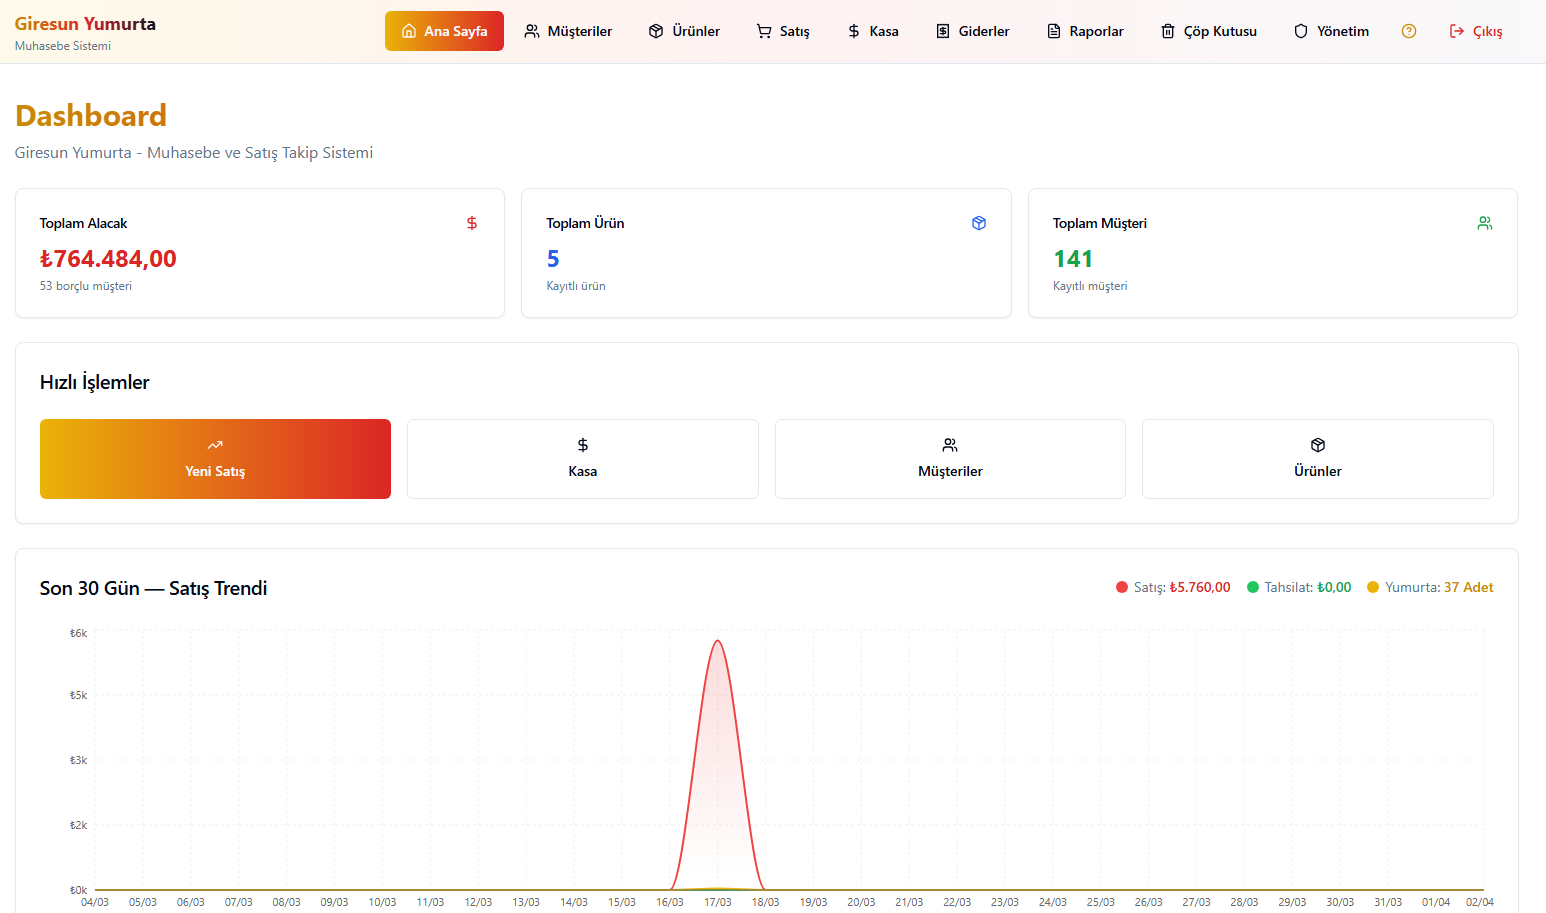Viewport: 1546px width, 913px height.
Task: Start a new sale with Yeni Satış
Action: tap(215, 459)
